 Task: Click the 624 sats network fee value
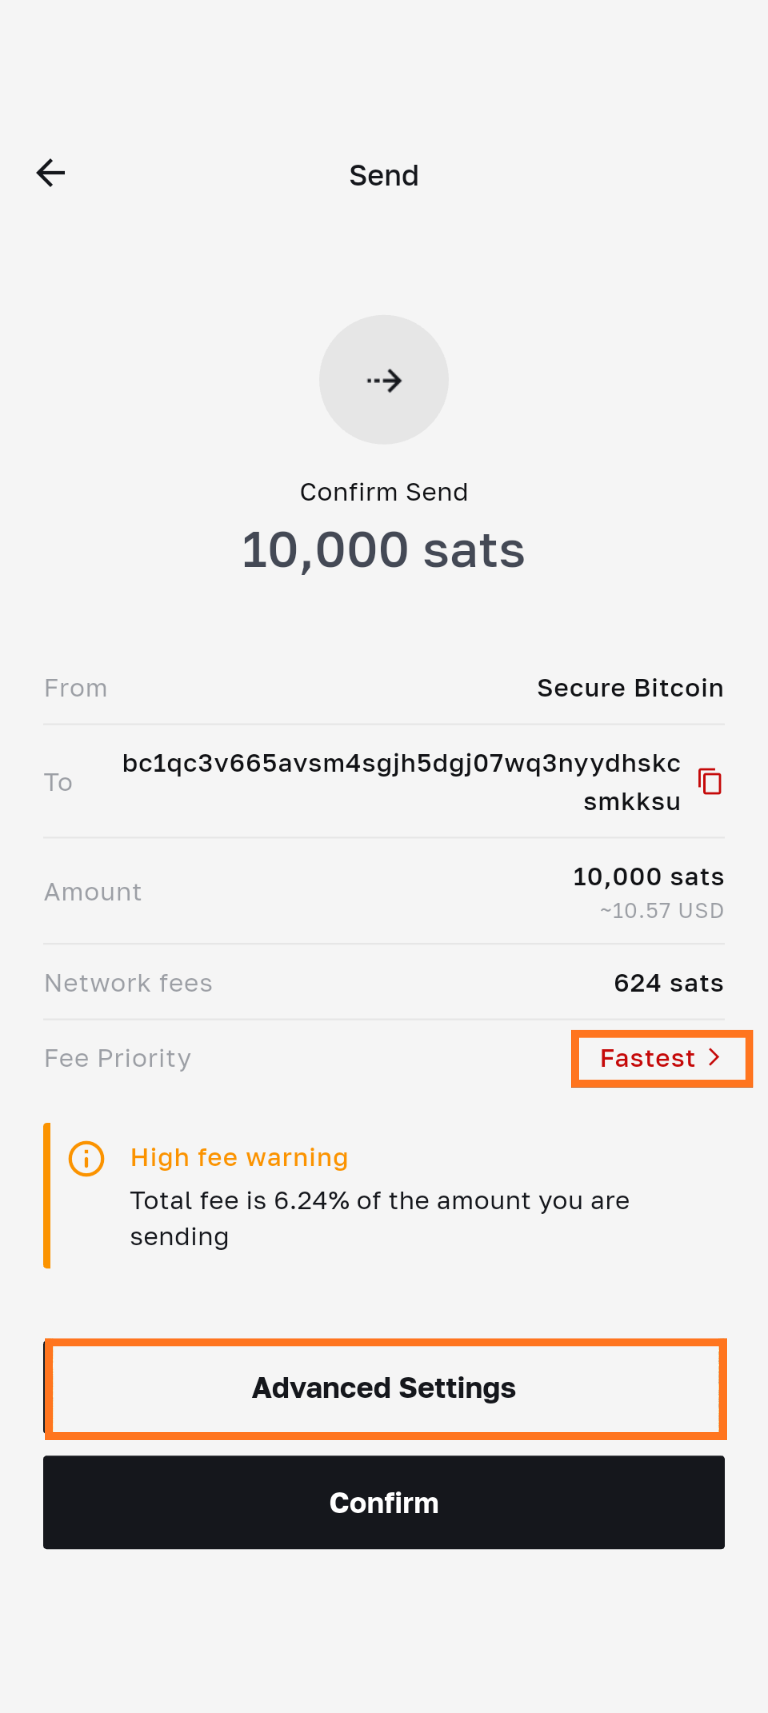[x=668, y=983]
